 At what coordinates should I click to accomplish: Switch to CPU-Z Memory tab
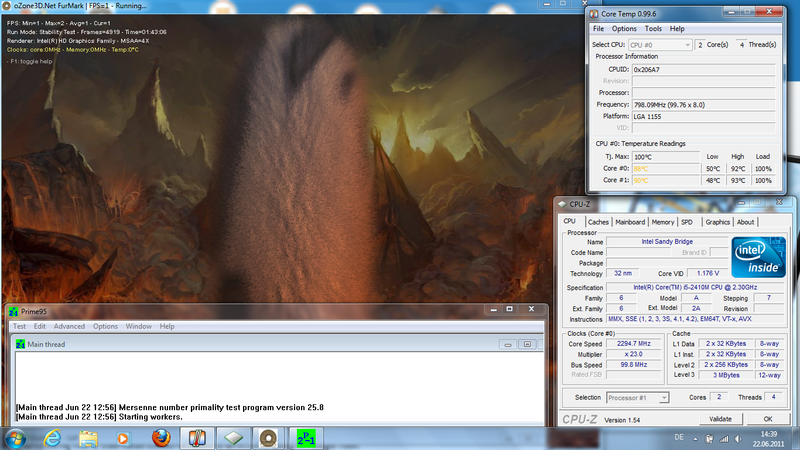663,222
